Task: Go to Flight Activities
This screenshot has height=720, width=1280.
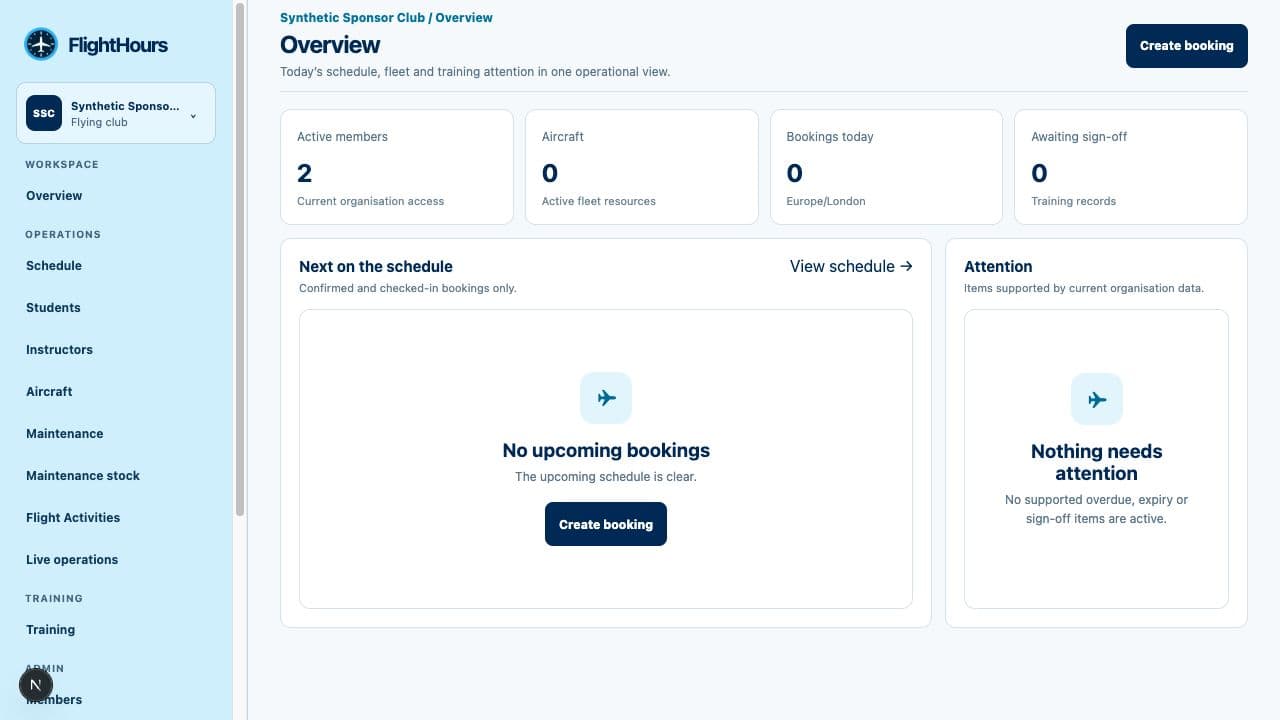Action: (x=73, y=518)
